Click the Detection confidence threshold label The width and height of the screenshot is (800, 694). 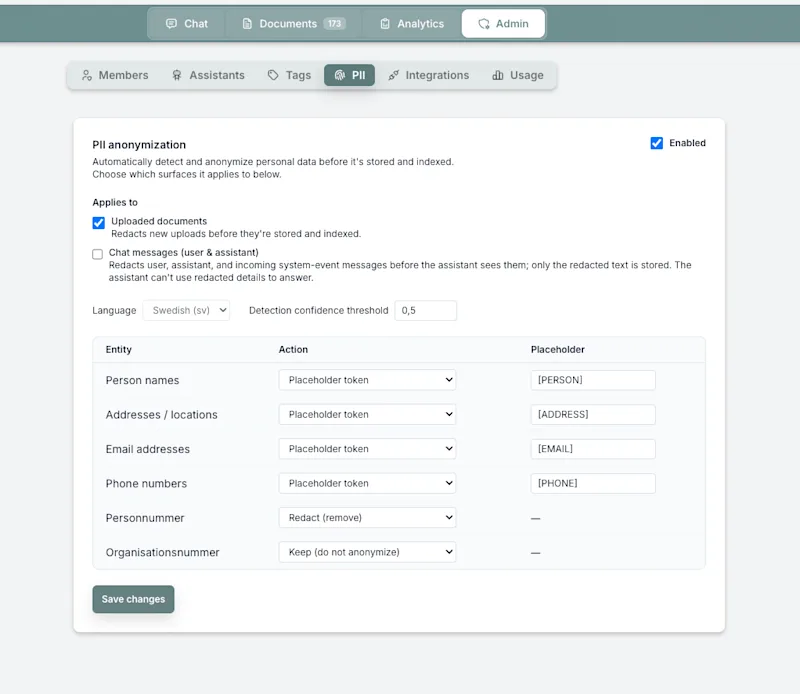coord(318,310)
